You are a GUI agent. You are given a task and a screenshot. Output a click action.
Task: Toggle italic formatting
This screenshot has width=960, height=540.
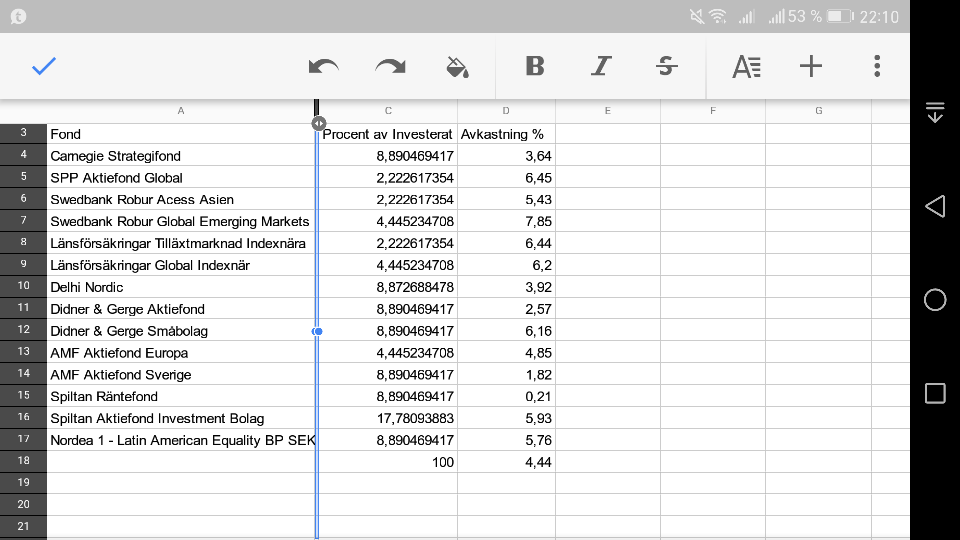(601, 66)
